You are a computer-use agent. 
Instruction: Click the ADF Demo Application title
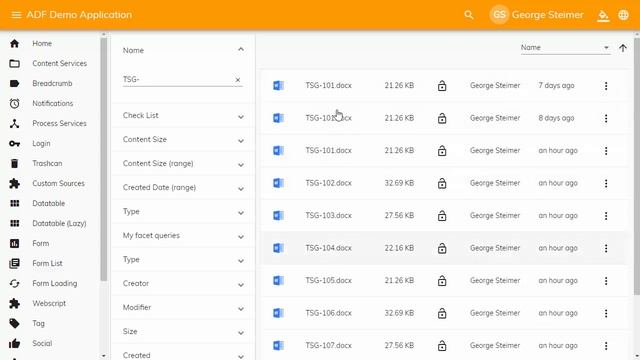[x=79, y=15]
